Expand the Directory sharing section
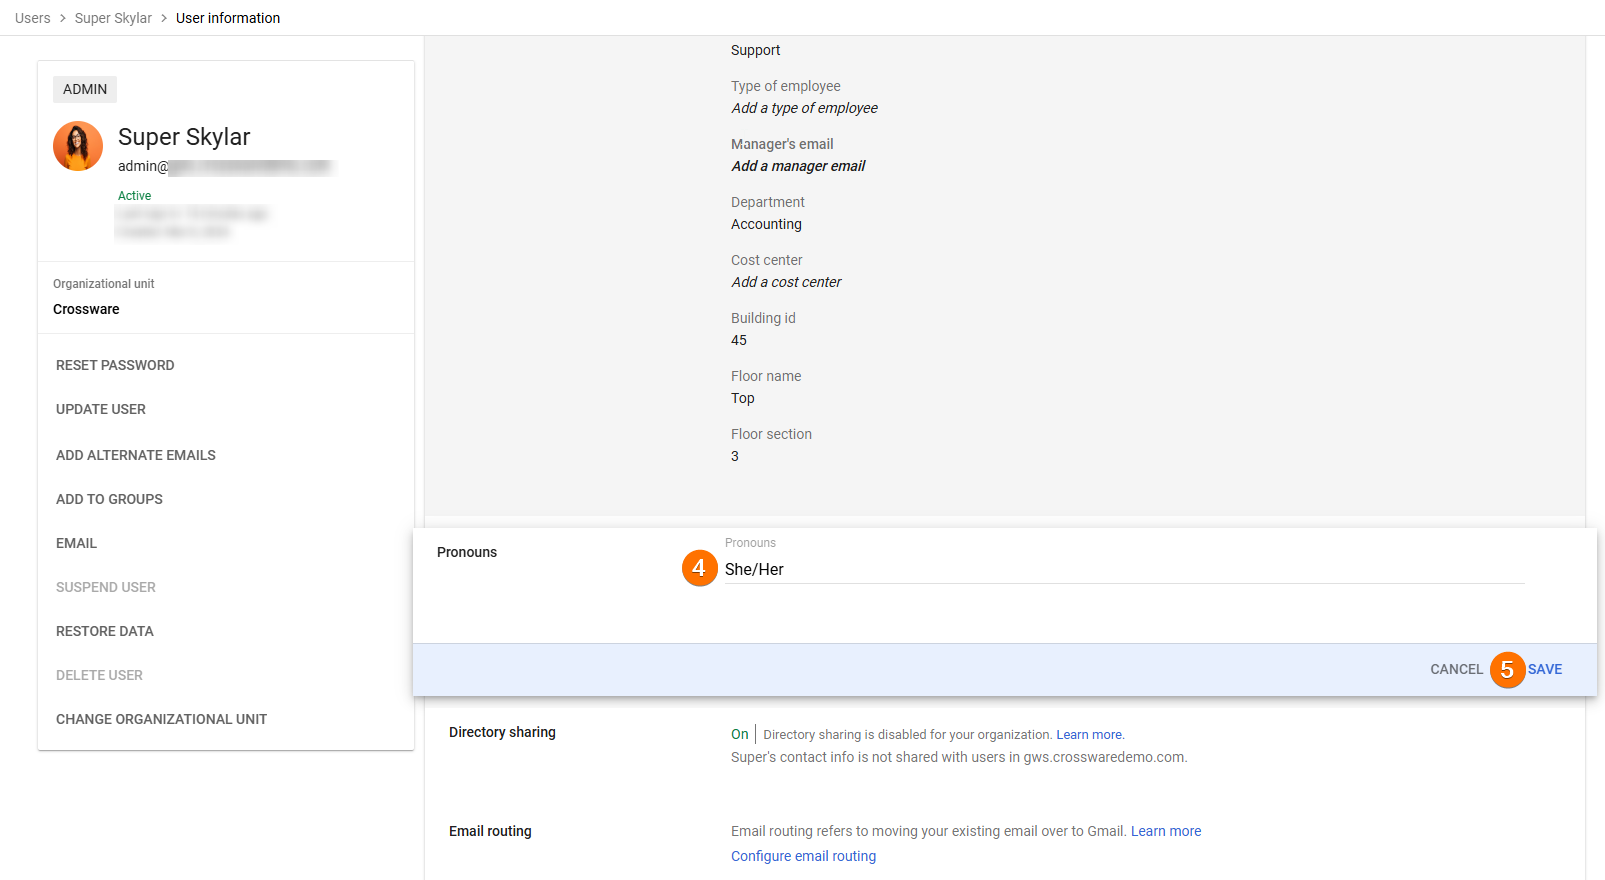 pyautogui.click(x=502, y=732)
